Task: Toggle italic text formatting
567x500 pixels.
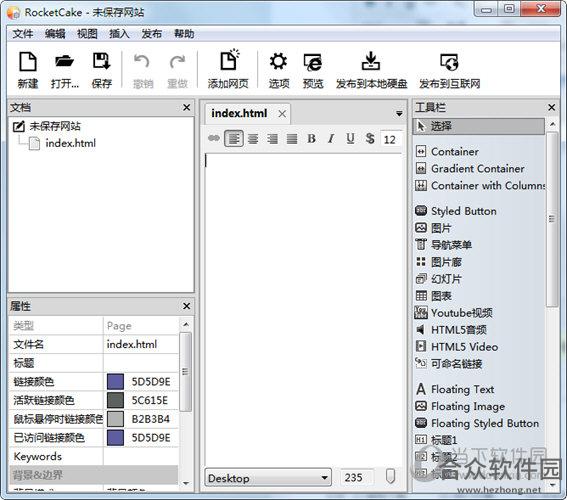Action: [331, 138]
